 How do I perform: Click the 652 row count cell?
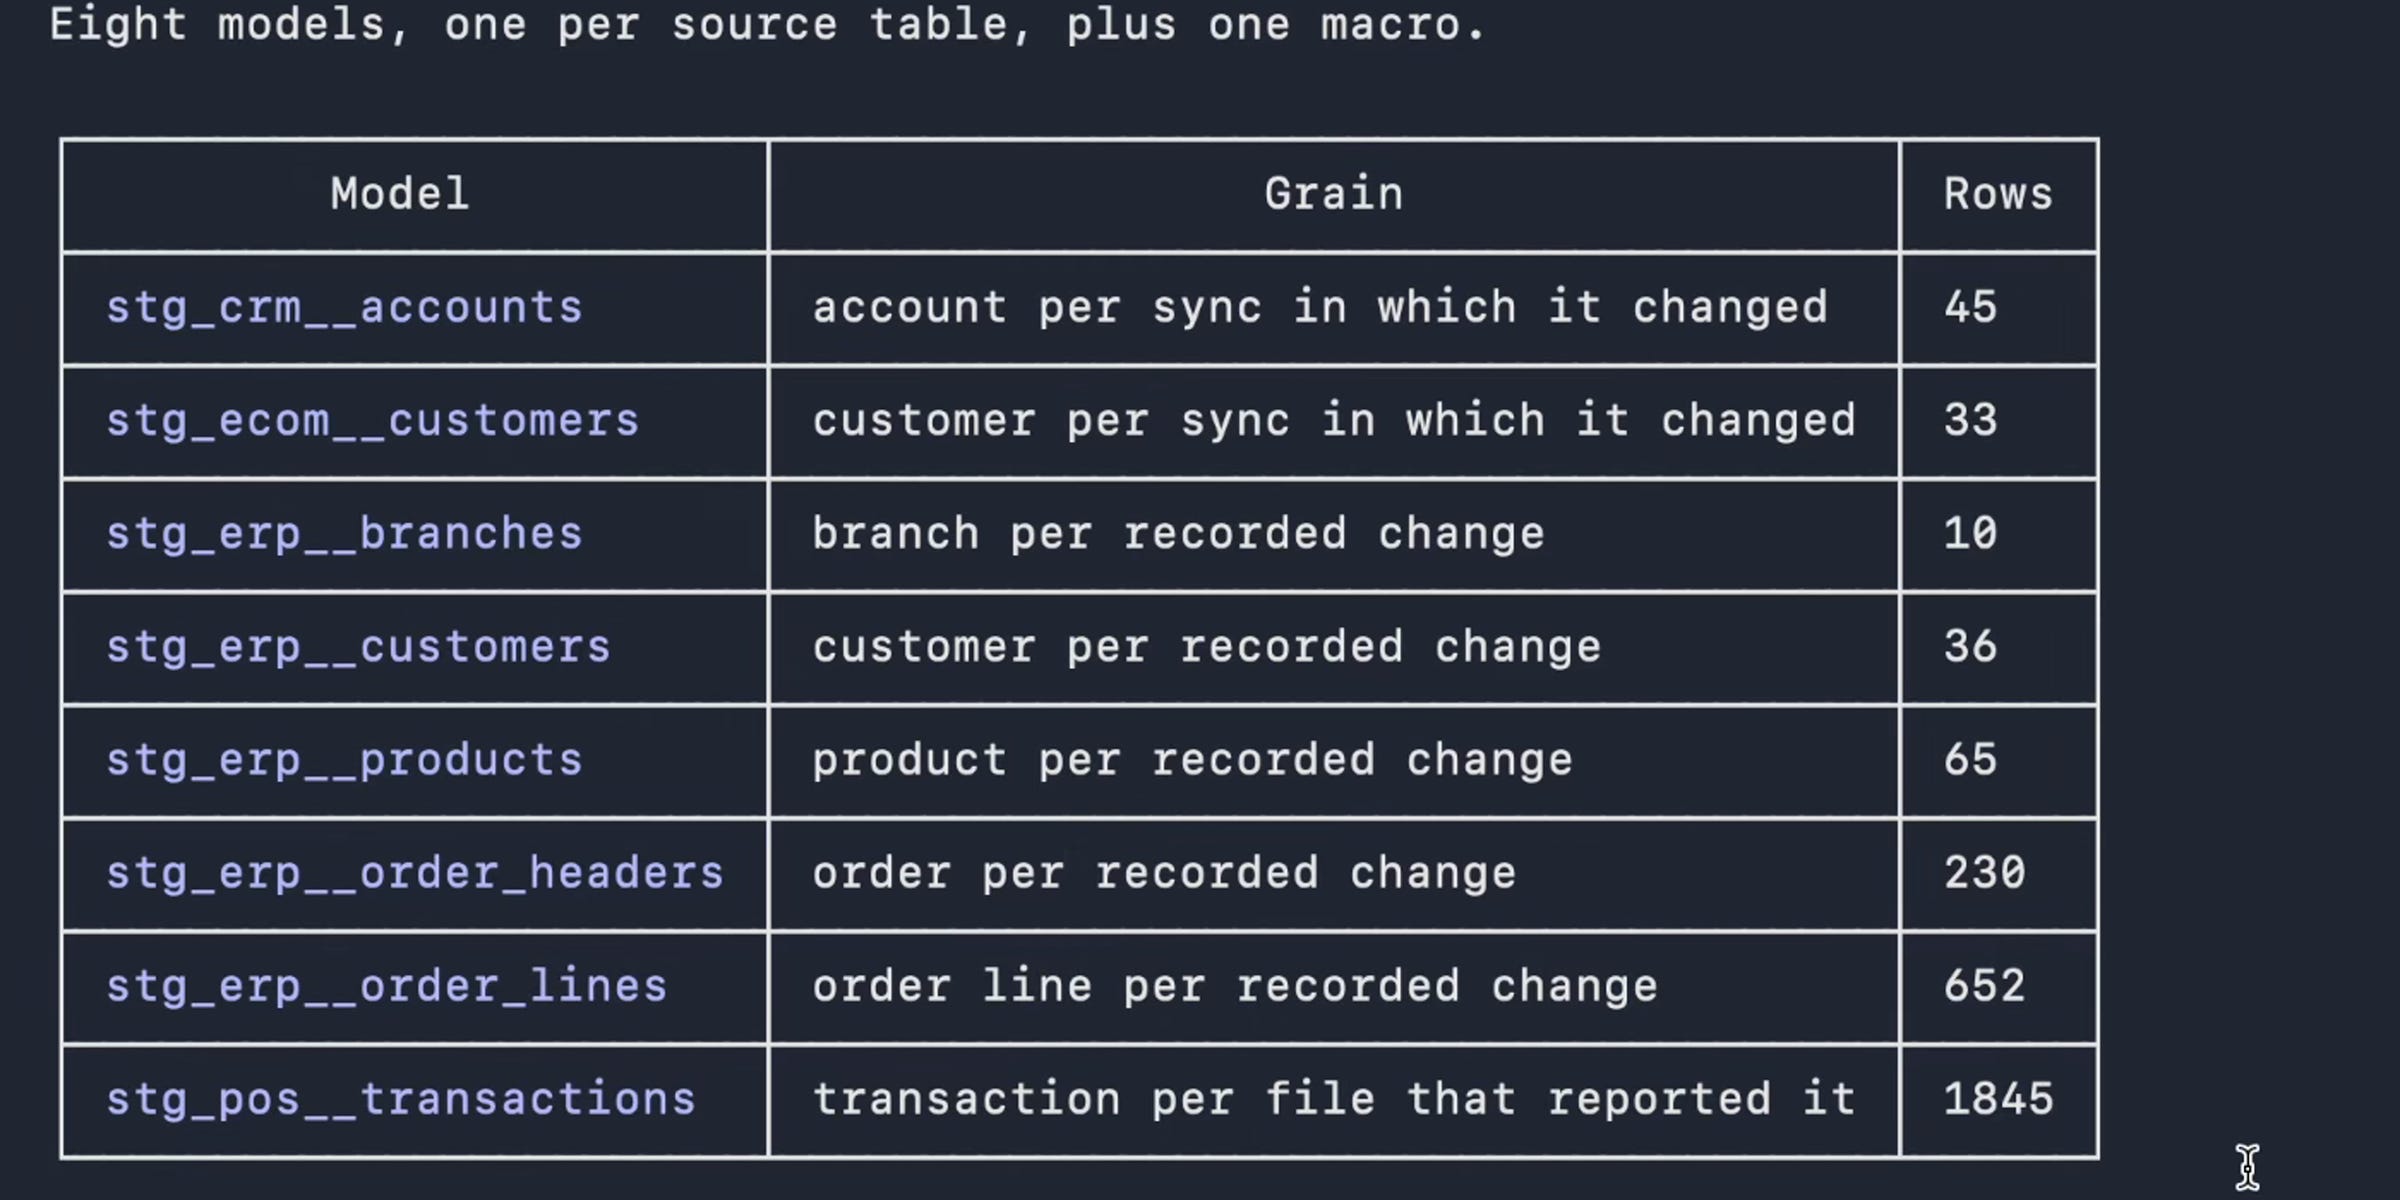pos(1984,986)
